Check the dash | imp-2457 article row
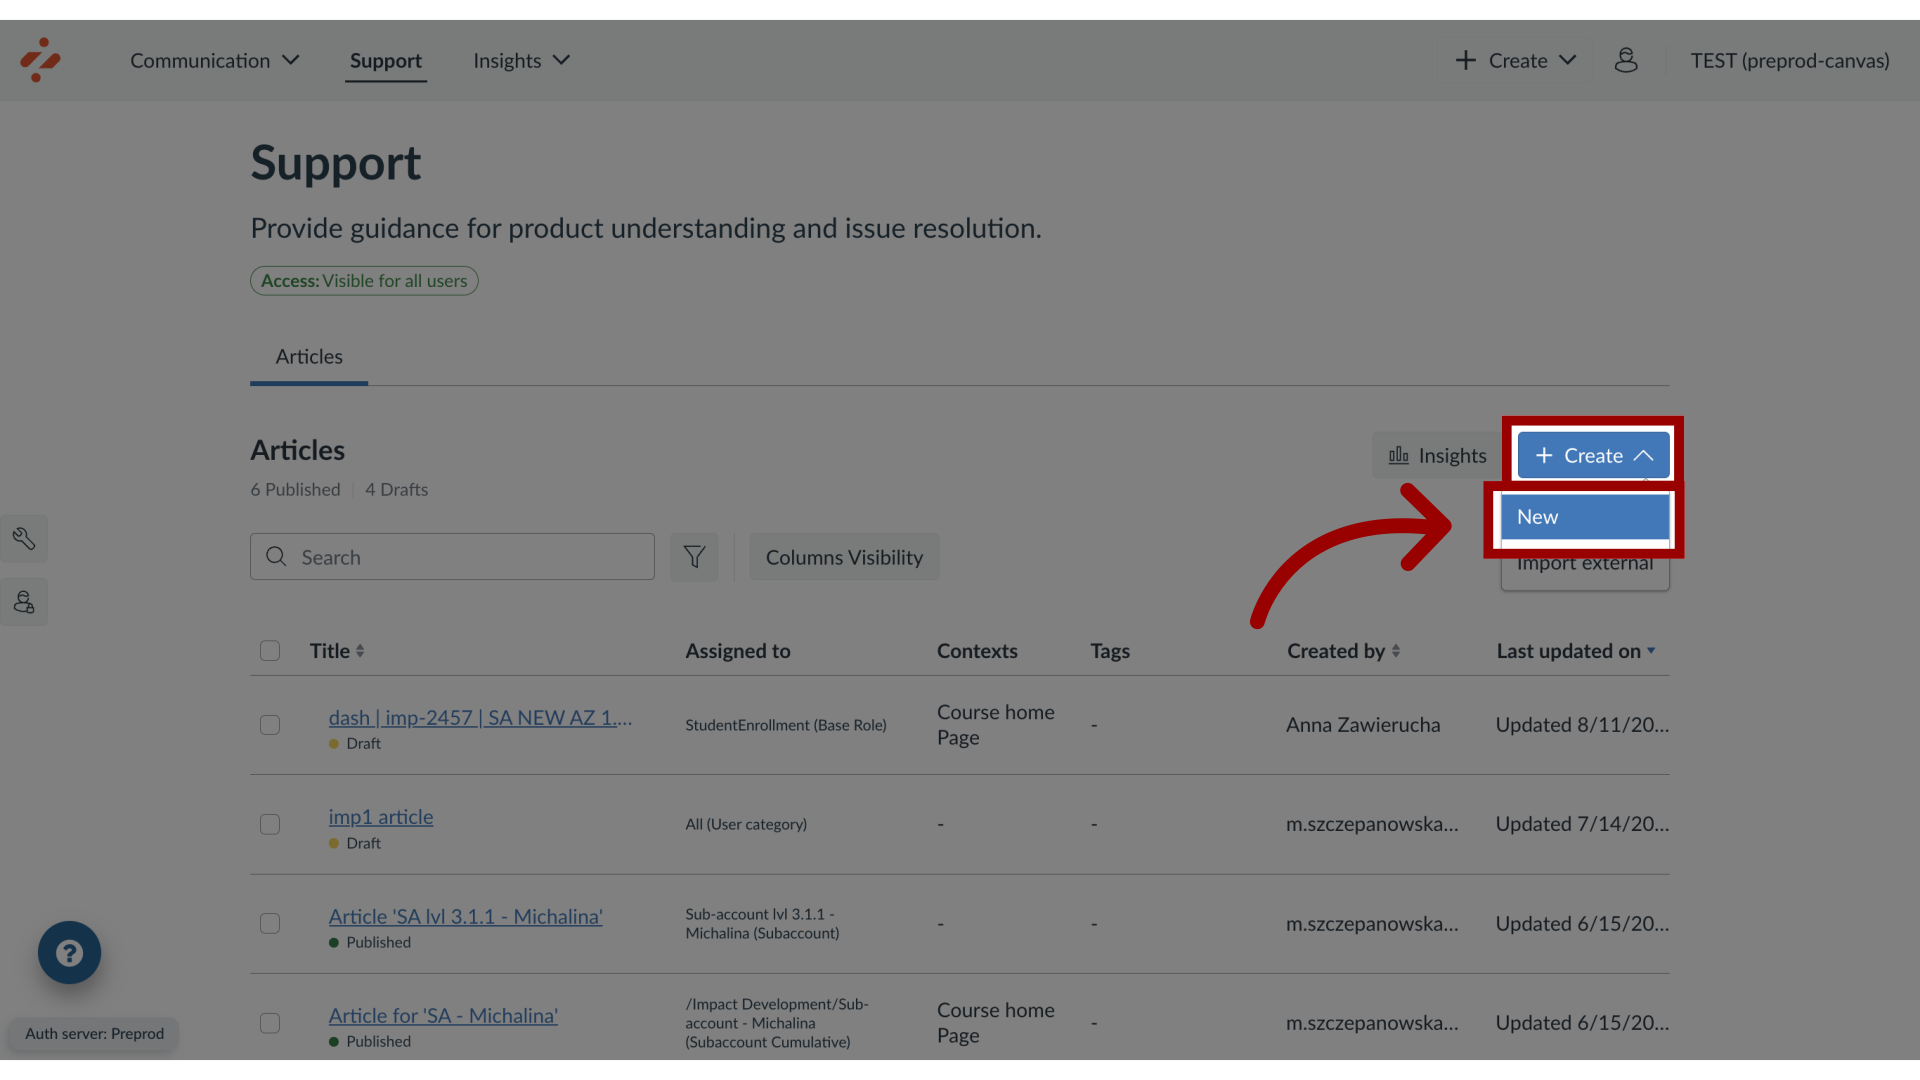The image size is (1920, 1080). pos(270,725)
